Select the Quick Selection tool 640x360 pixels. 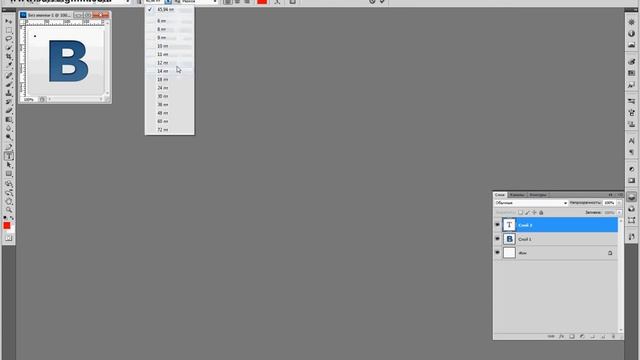click(9, 48)
